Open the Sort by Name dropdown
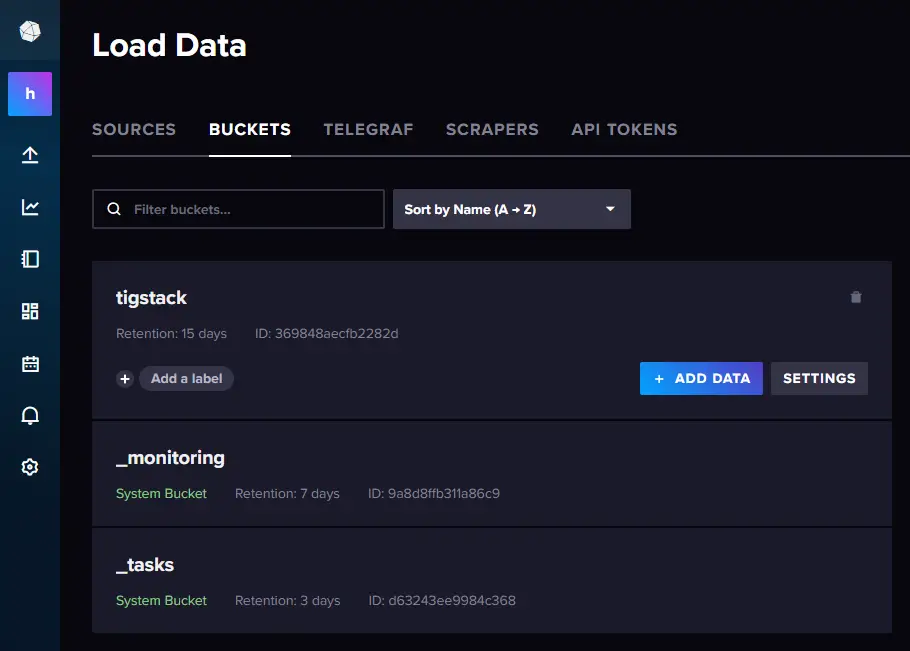 click(x=511, y=208)
